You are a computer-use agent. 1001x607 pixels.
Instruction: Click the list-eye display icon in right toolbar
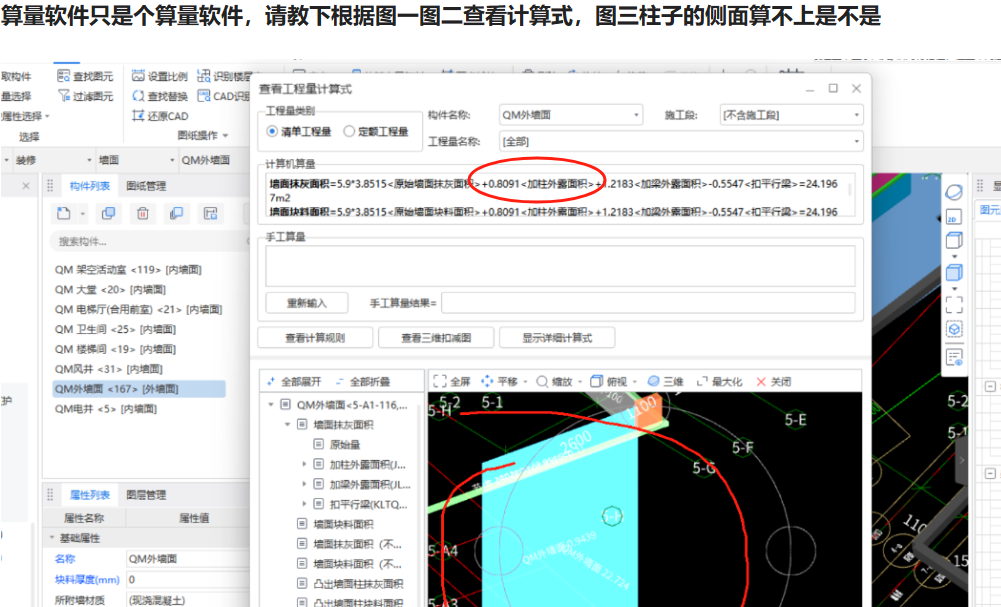click(x=954, y=357)
